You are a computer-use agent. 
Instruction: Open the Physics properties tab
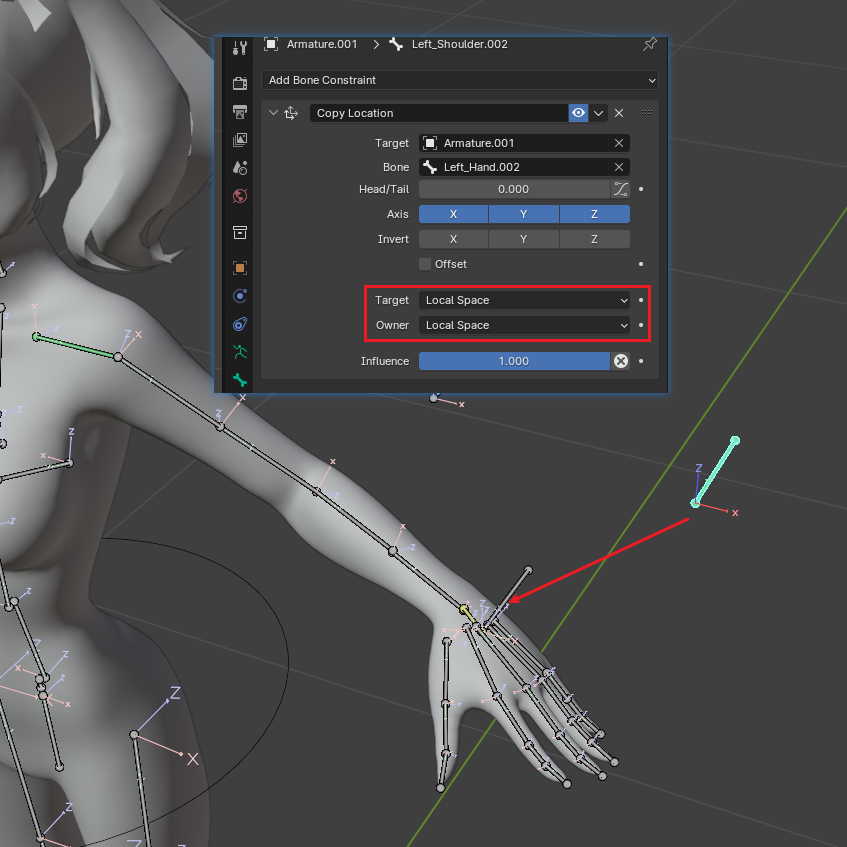pyautogui.click(x=240, y=296)
